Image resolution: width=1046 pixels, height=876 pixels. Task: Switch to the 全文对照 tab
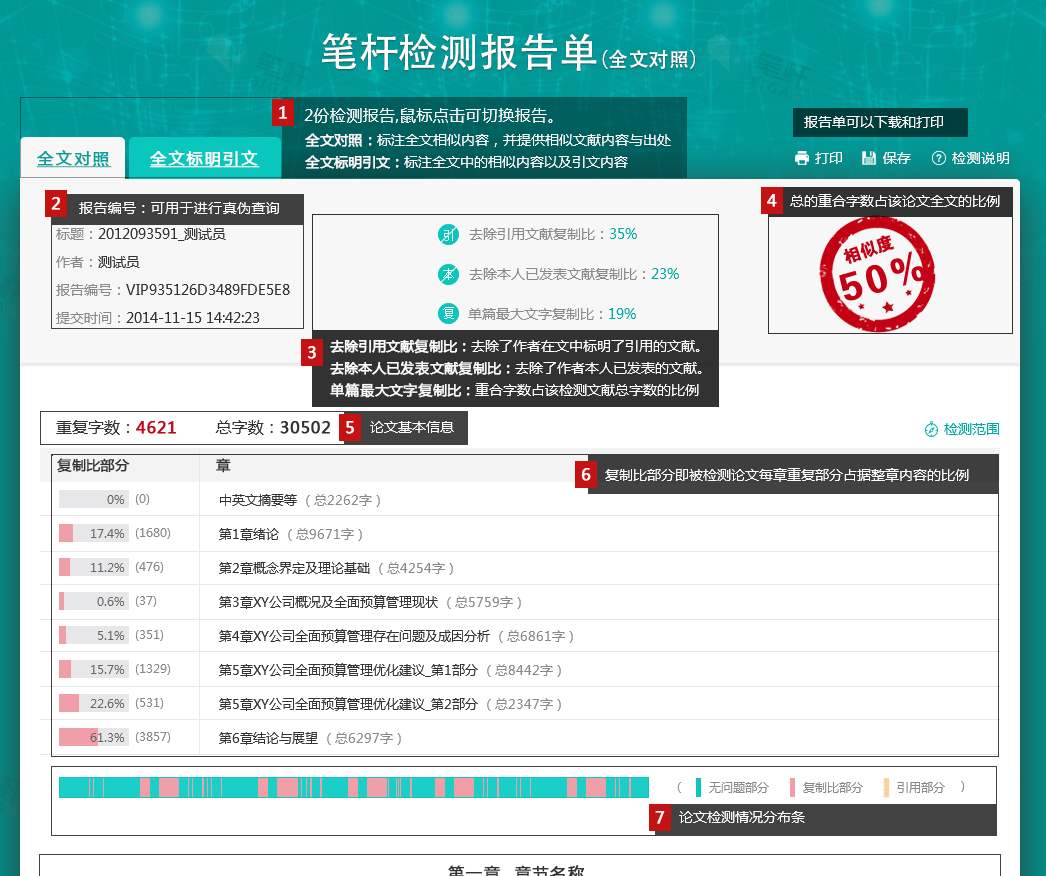click(73, 159)
